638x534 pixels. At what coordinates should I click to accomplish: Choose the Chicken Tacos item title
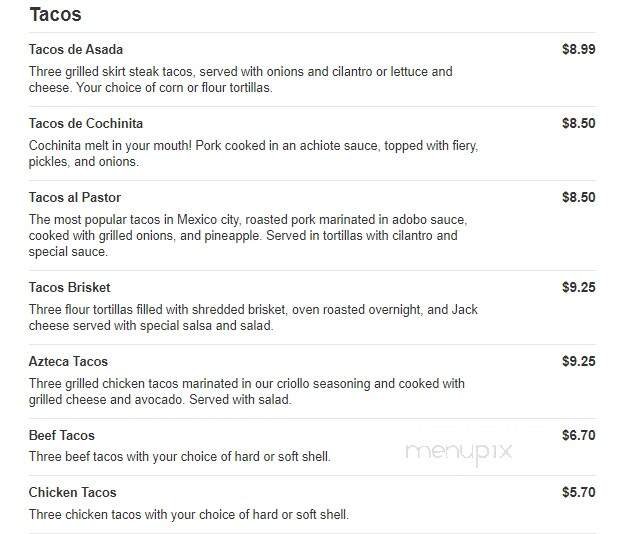pos(73,492)
